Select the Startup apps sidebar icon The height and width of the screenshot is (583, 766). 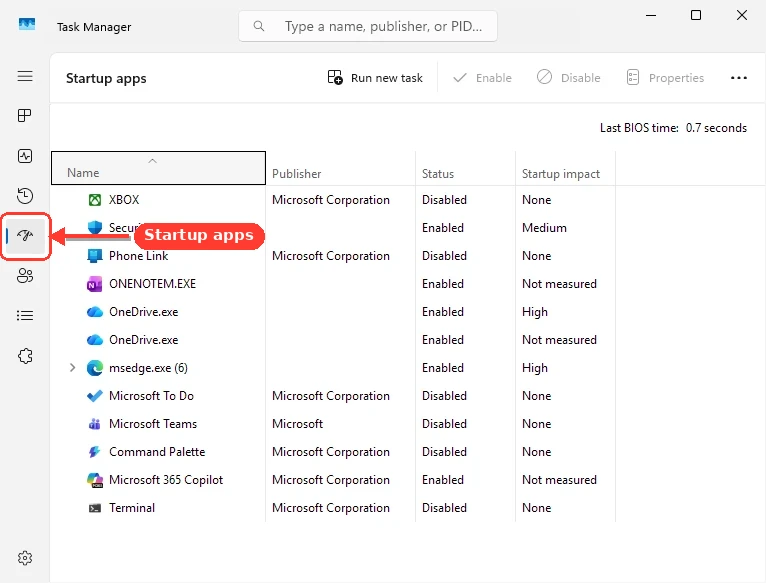point(25,236)
